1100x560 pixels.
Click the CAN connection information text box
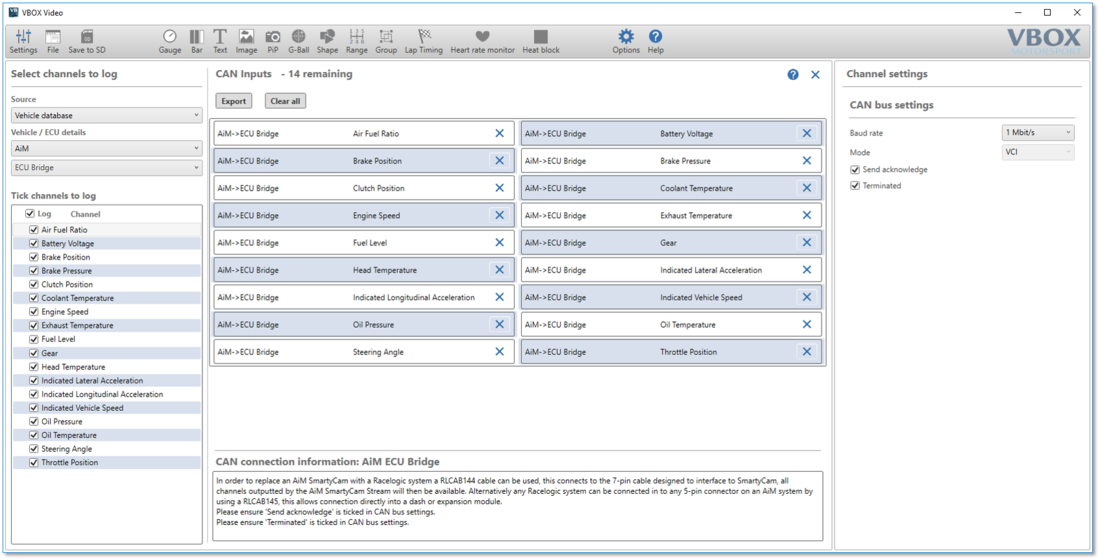pos(518,506)
